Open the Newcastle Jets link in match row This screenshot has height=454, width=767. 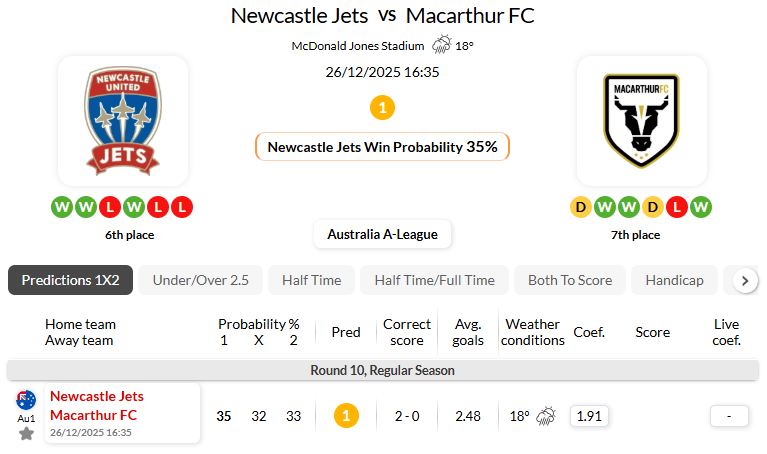[97, 396]
